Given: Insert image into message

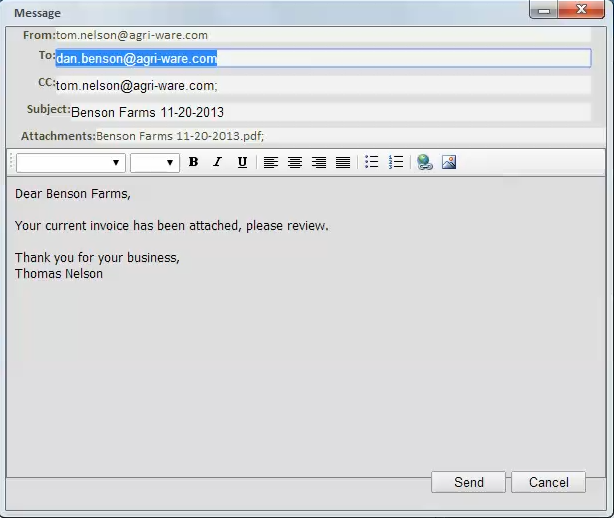Looking at the screenshot, I should click(x=449, y=162).
